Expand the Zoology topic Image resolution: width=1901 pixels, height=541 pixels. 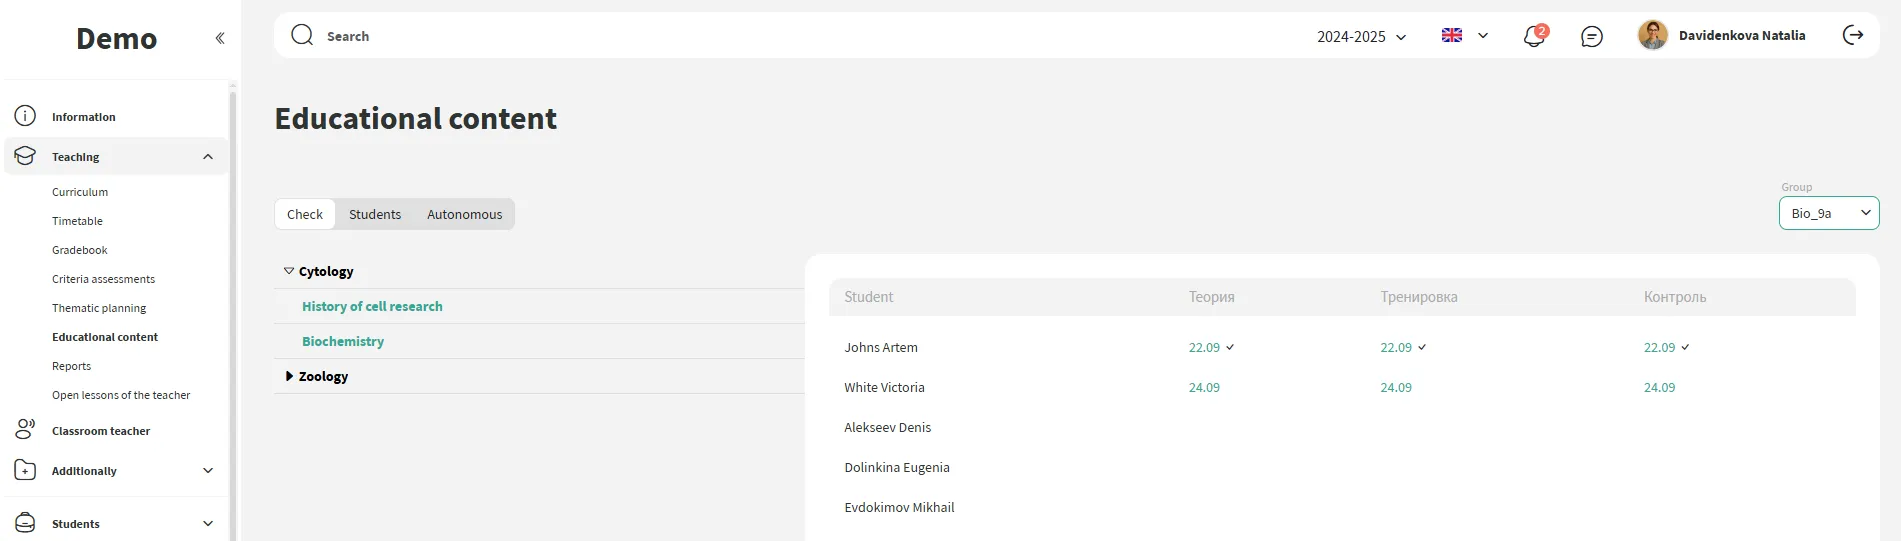tap(289, 376)
